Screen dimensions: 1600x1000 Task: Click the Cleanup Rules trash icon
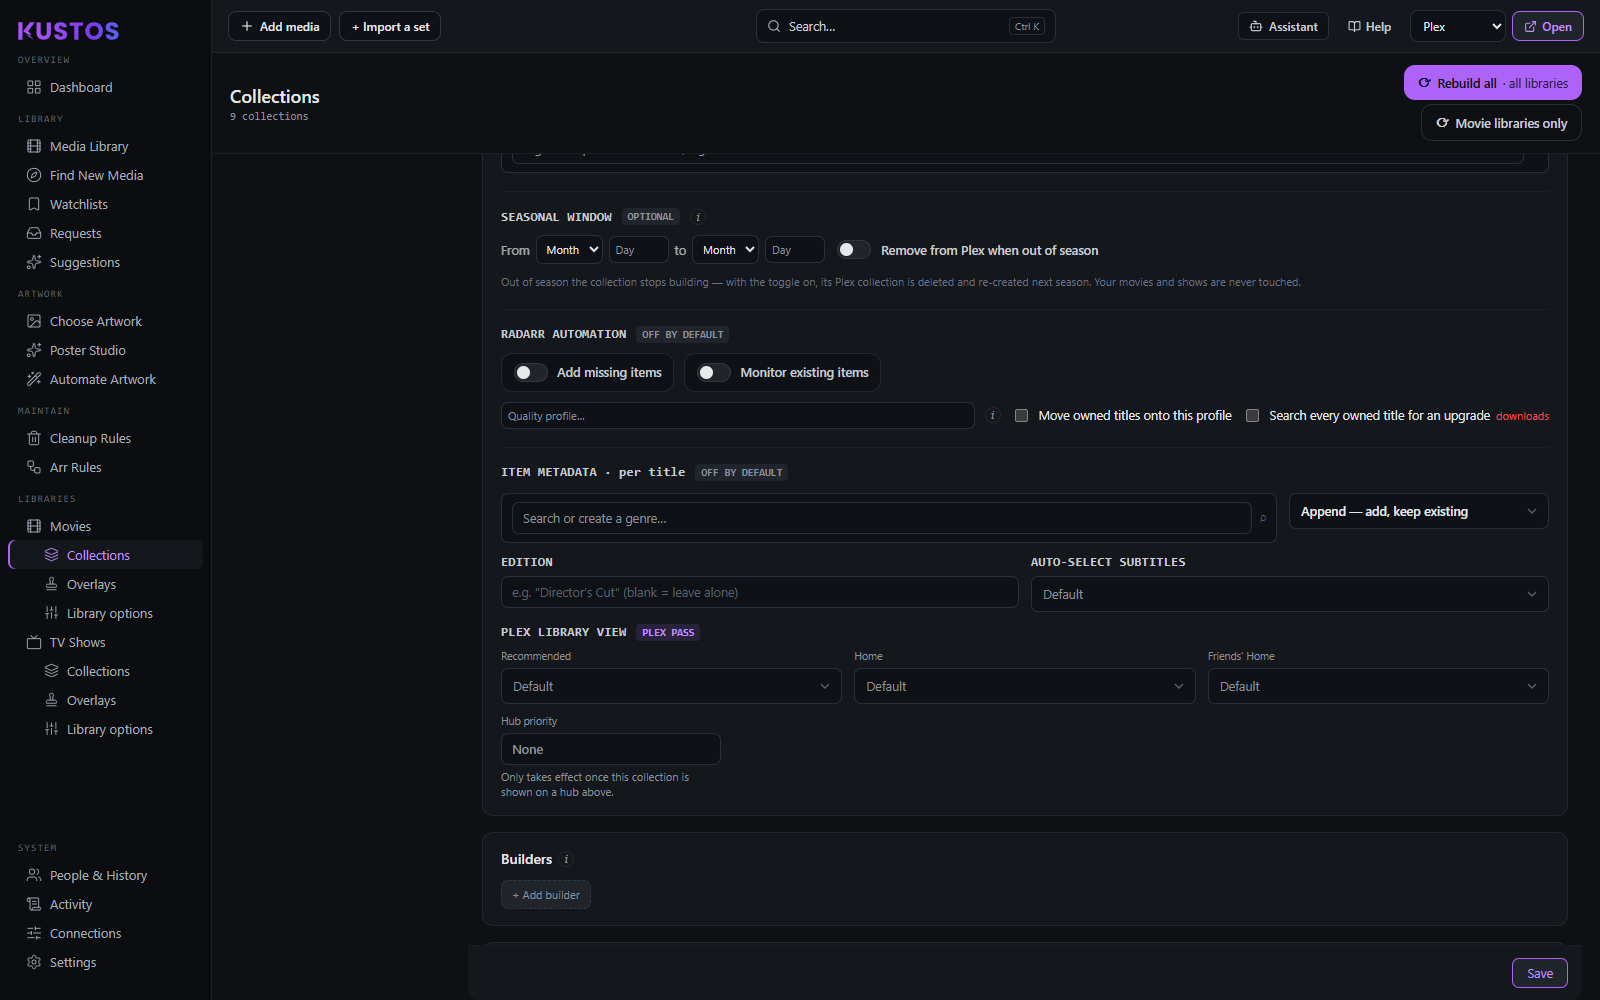point(34,438)
